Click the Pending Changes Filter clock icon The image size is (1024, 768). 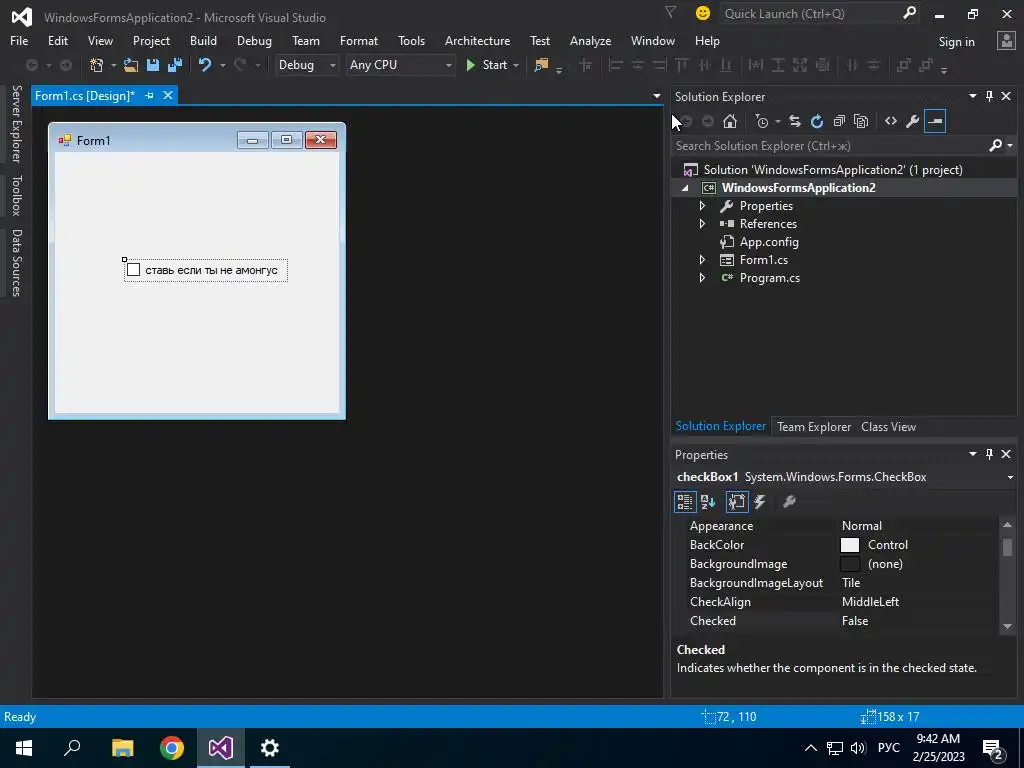tap(761, 121)
